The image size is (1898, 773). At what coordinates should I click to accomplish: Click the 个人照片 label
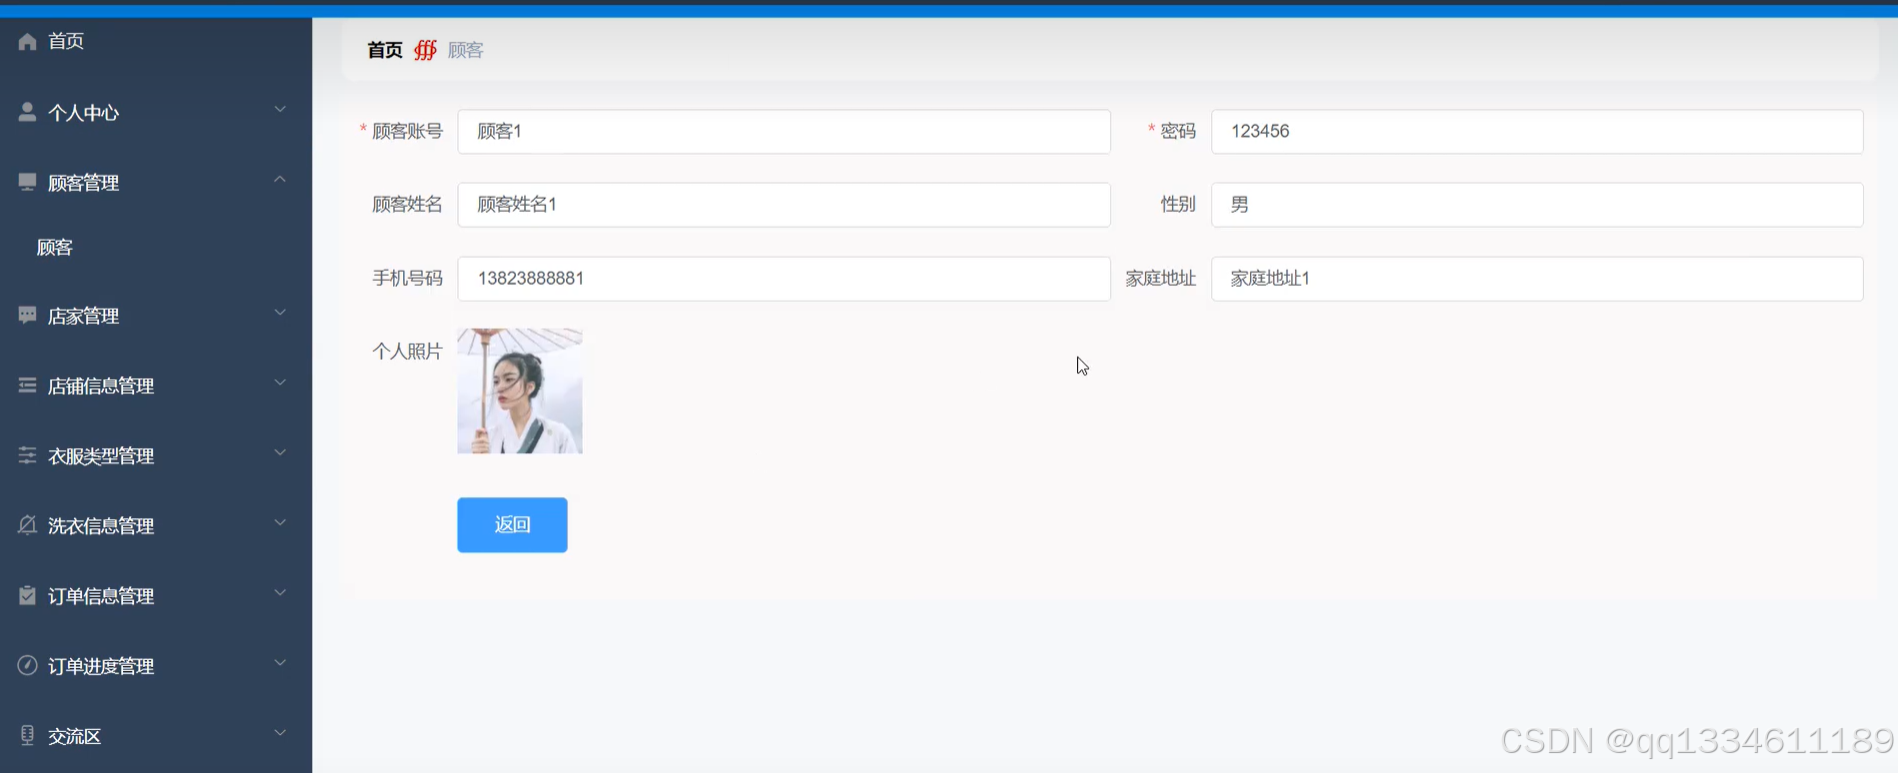point(407,351)
